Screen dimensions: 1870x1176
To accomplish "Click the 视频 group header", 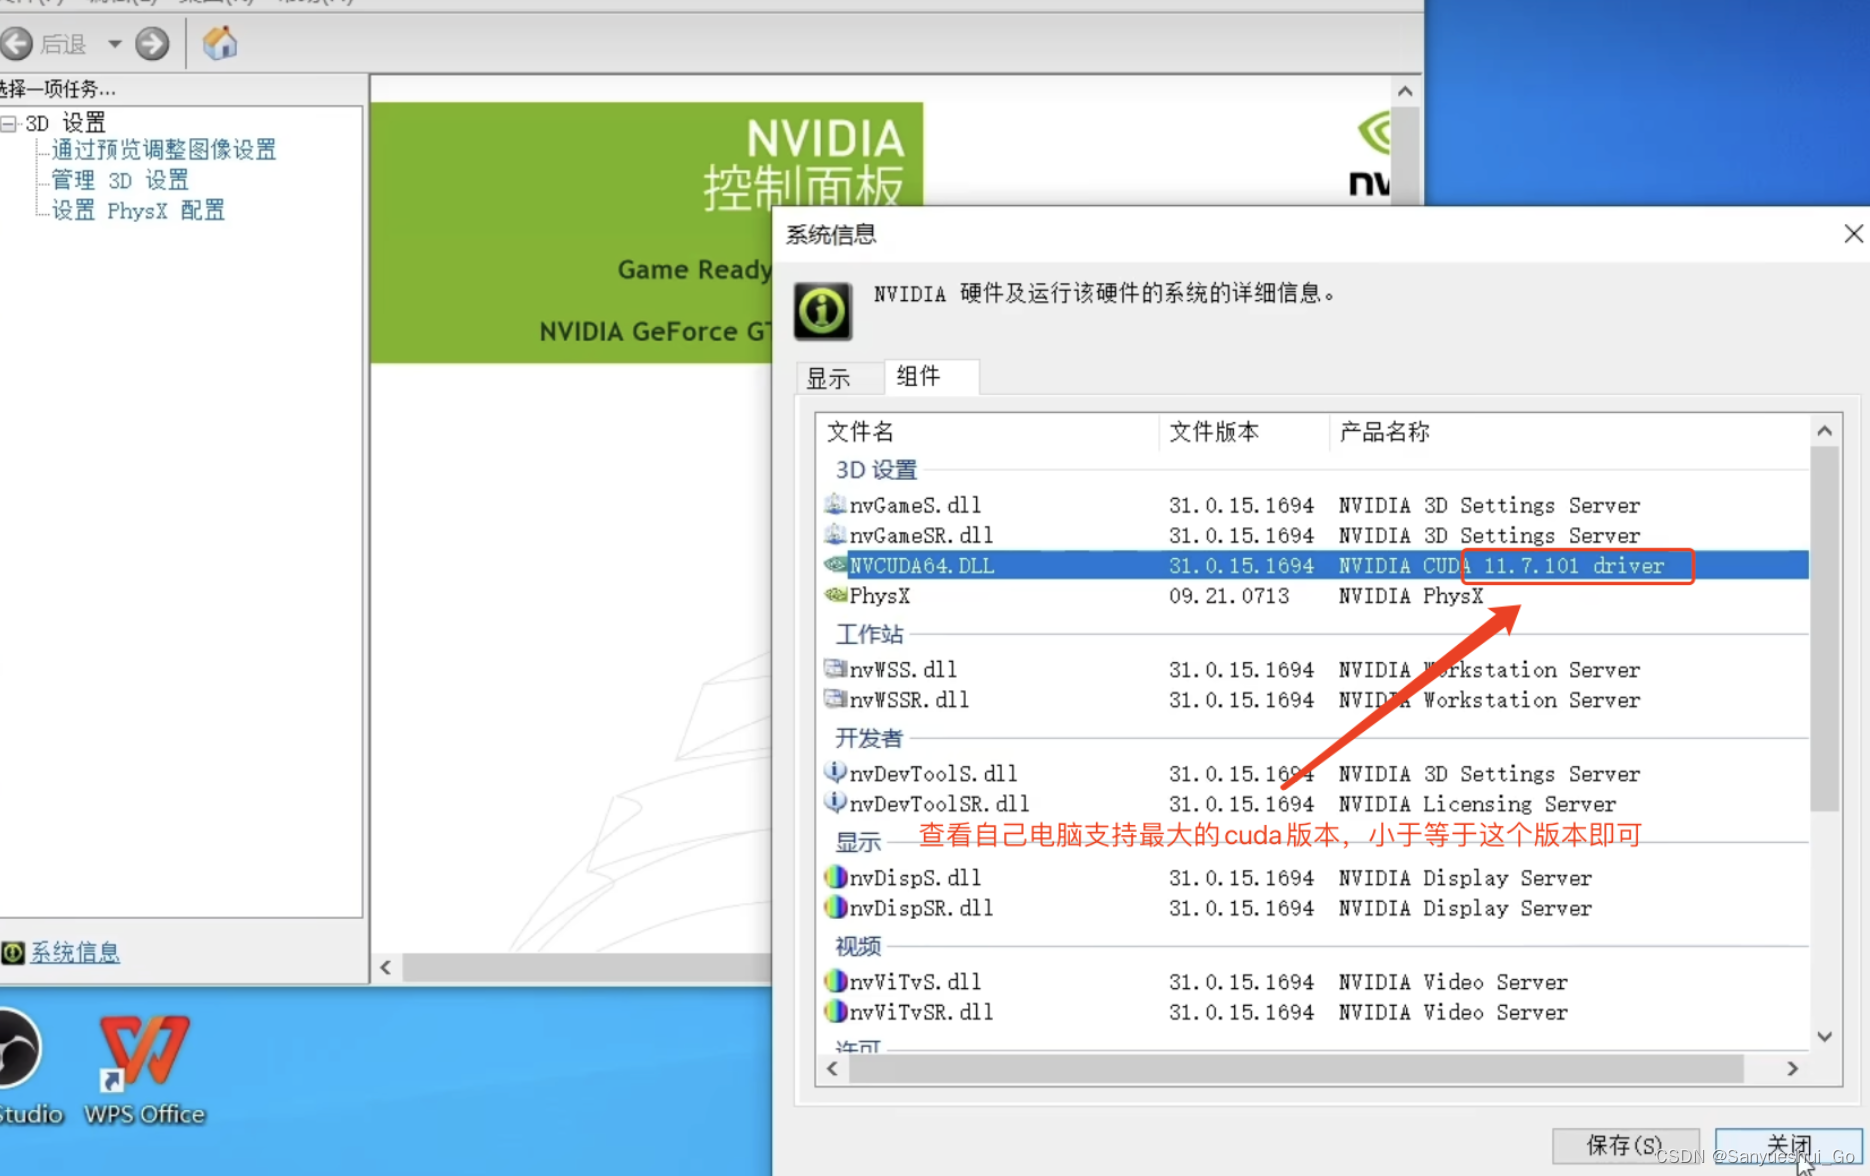I will pyautogui.click(x=858, y=946).
